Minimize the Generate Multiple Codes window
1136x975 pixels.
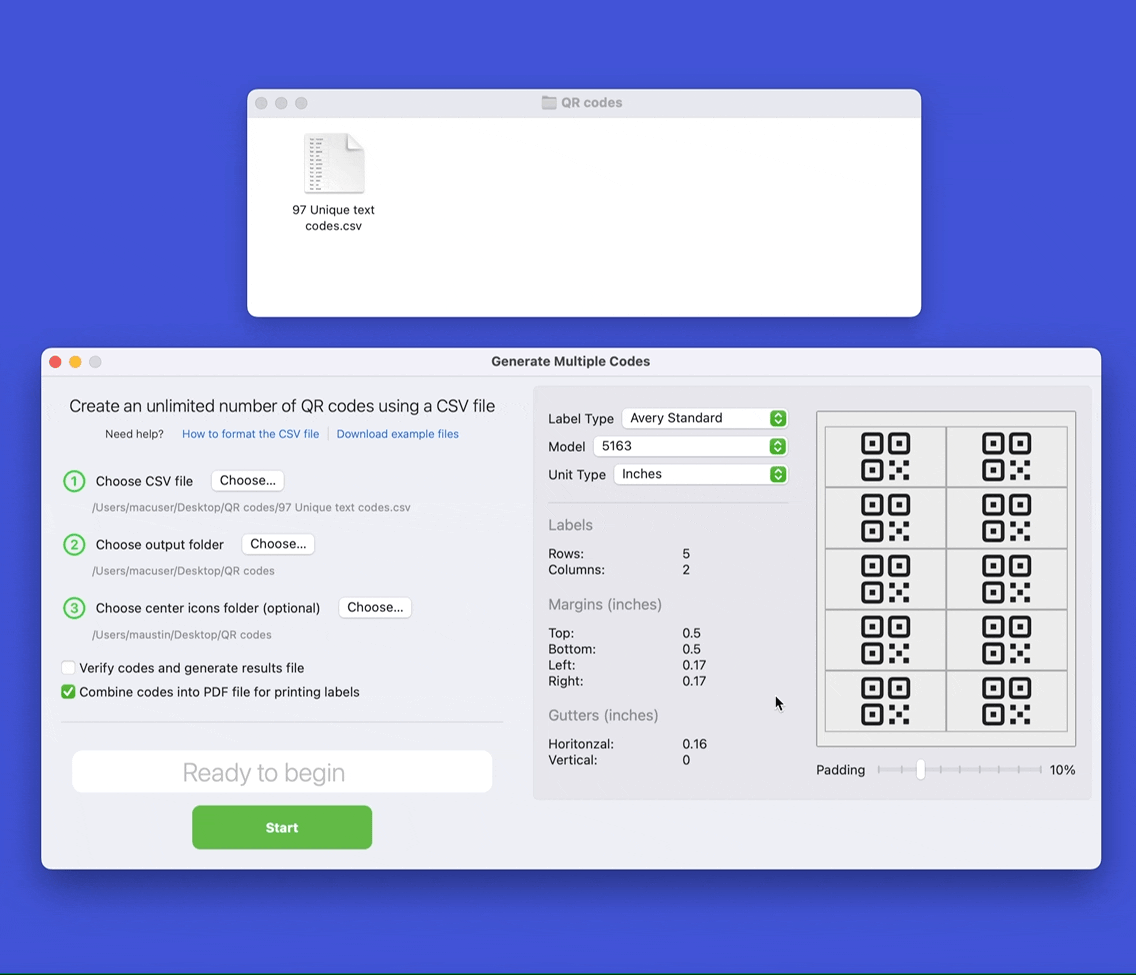tap(75, 361)
